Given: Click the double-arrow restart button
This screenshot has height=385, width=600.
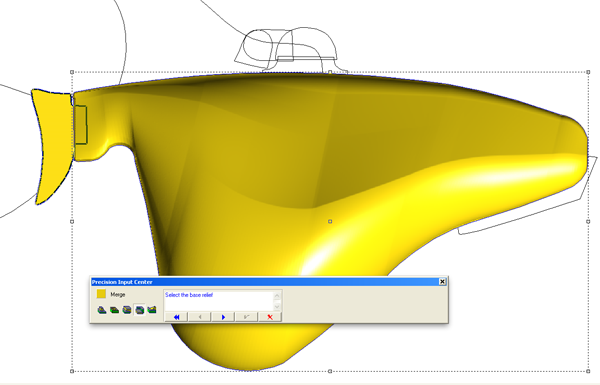Looking at the screenshot, I should (176, 317).
